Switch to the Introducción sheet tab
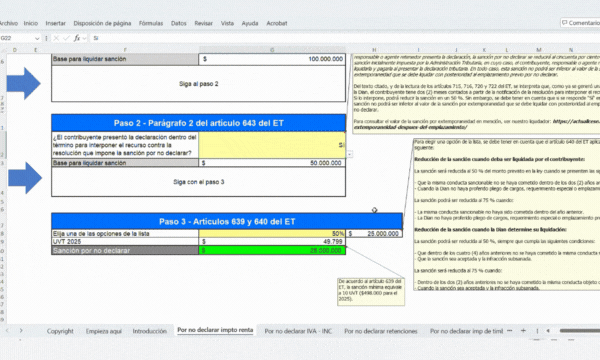600x360 pixels. point(150,331)
